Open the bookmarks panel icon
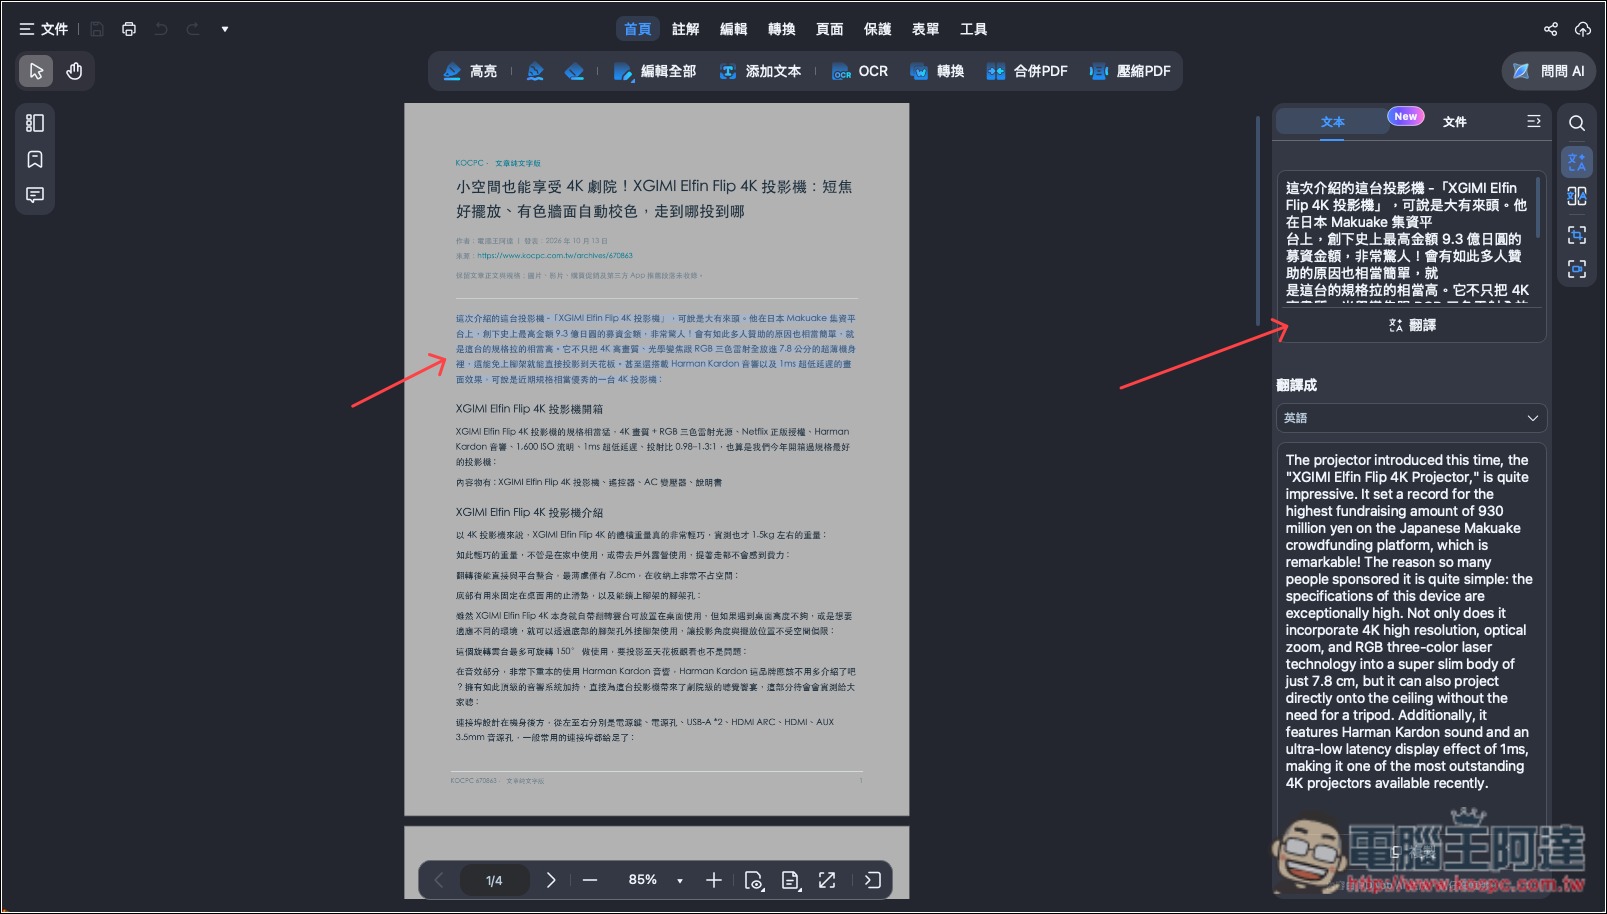Screen dimensions: 1607x914 pos(35,159)
